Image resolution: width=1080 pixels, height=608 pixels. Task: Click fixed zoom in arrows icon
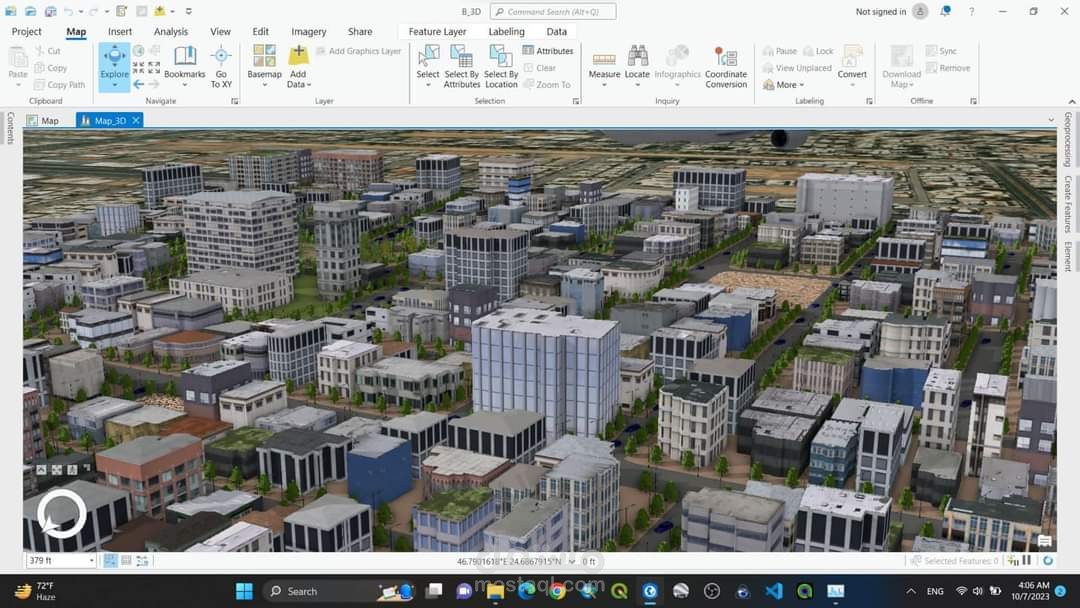click(x=138, y=67)
